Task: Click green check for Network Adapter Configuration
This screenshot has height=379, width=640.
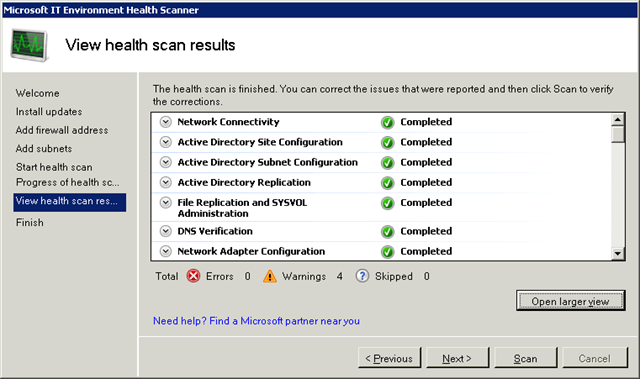Action: pos(387,252)
